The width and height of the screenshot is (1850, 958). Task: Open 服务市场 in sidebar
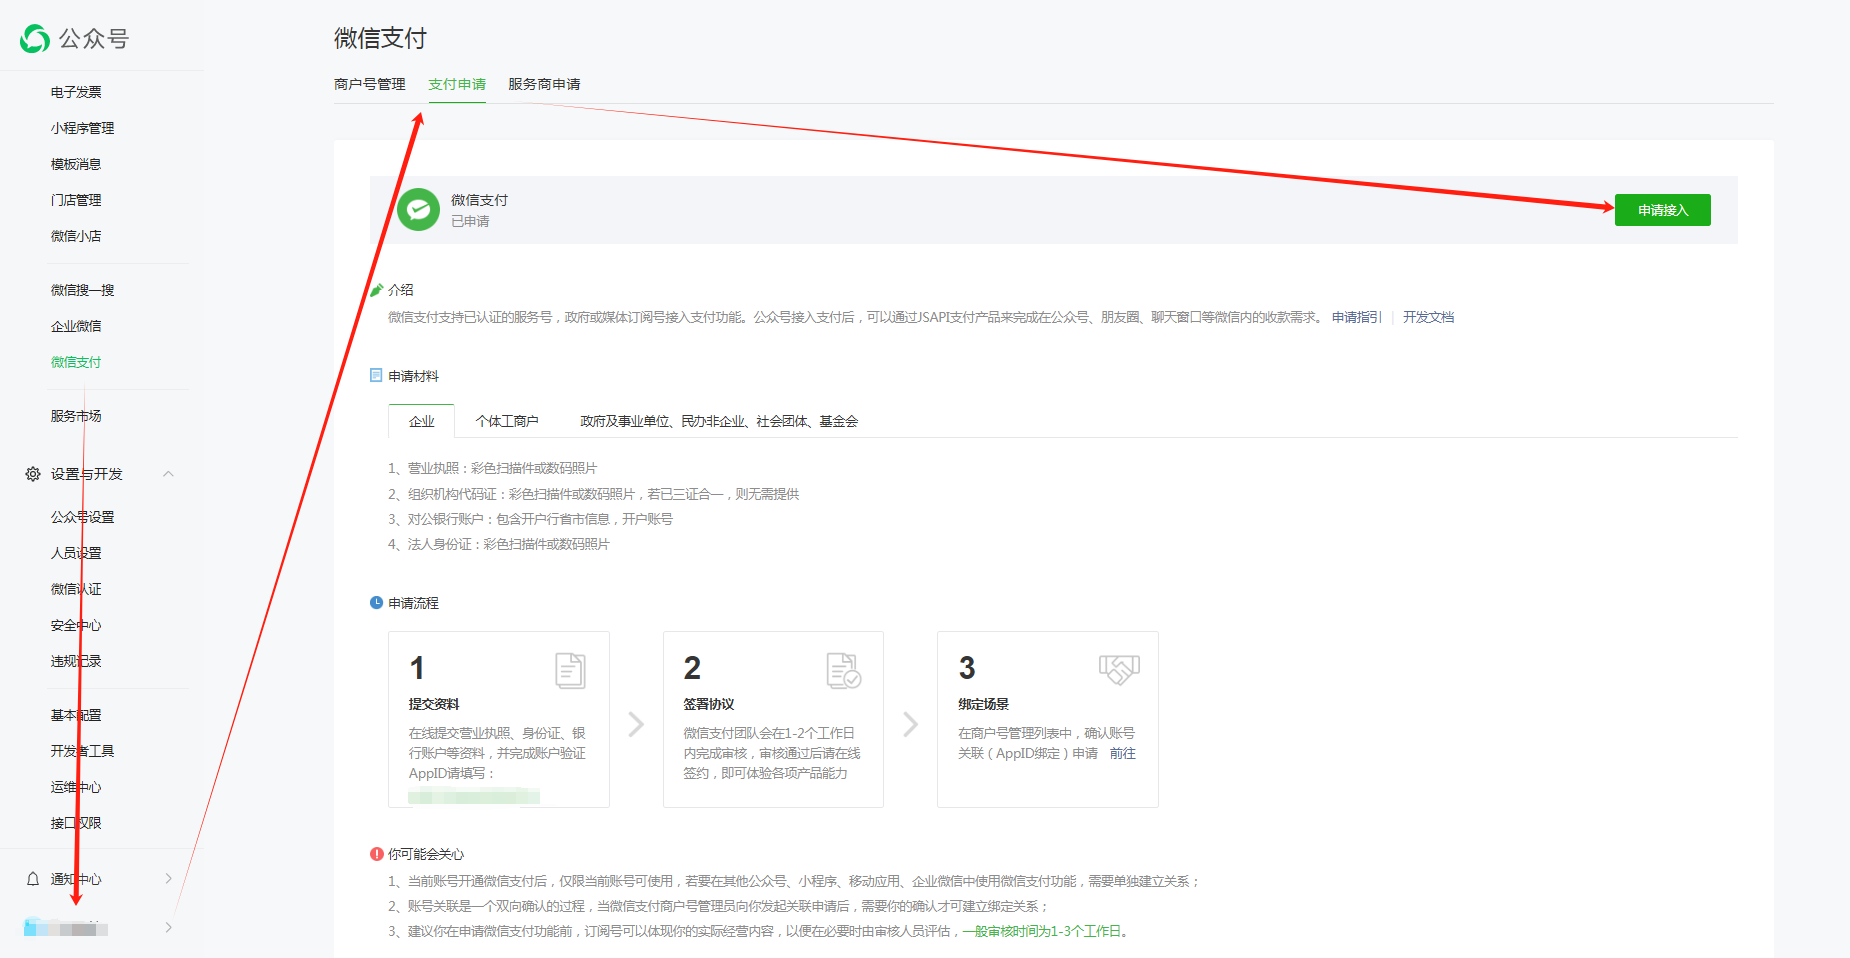point(76,416)
